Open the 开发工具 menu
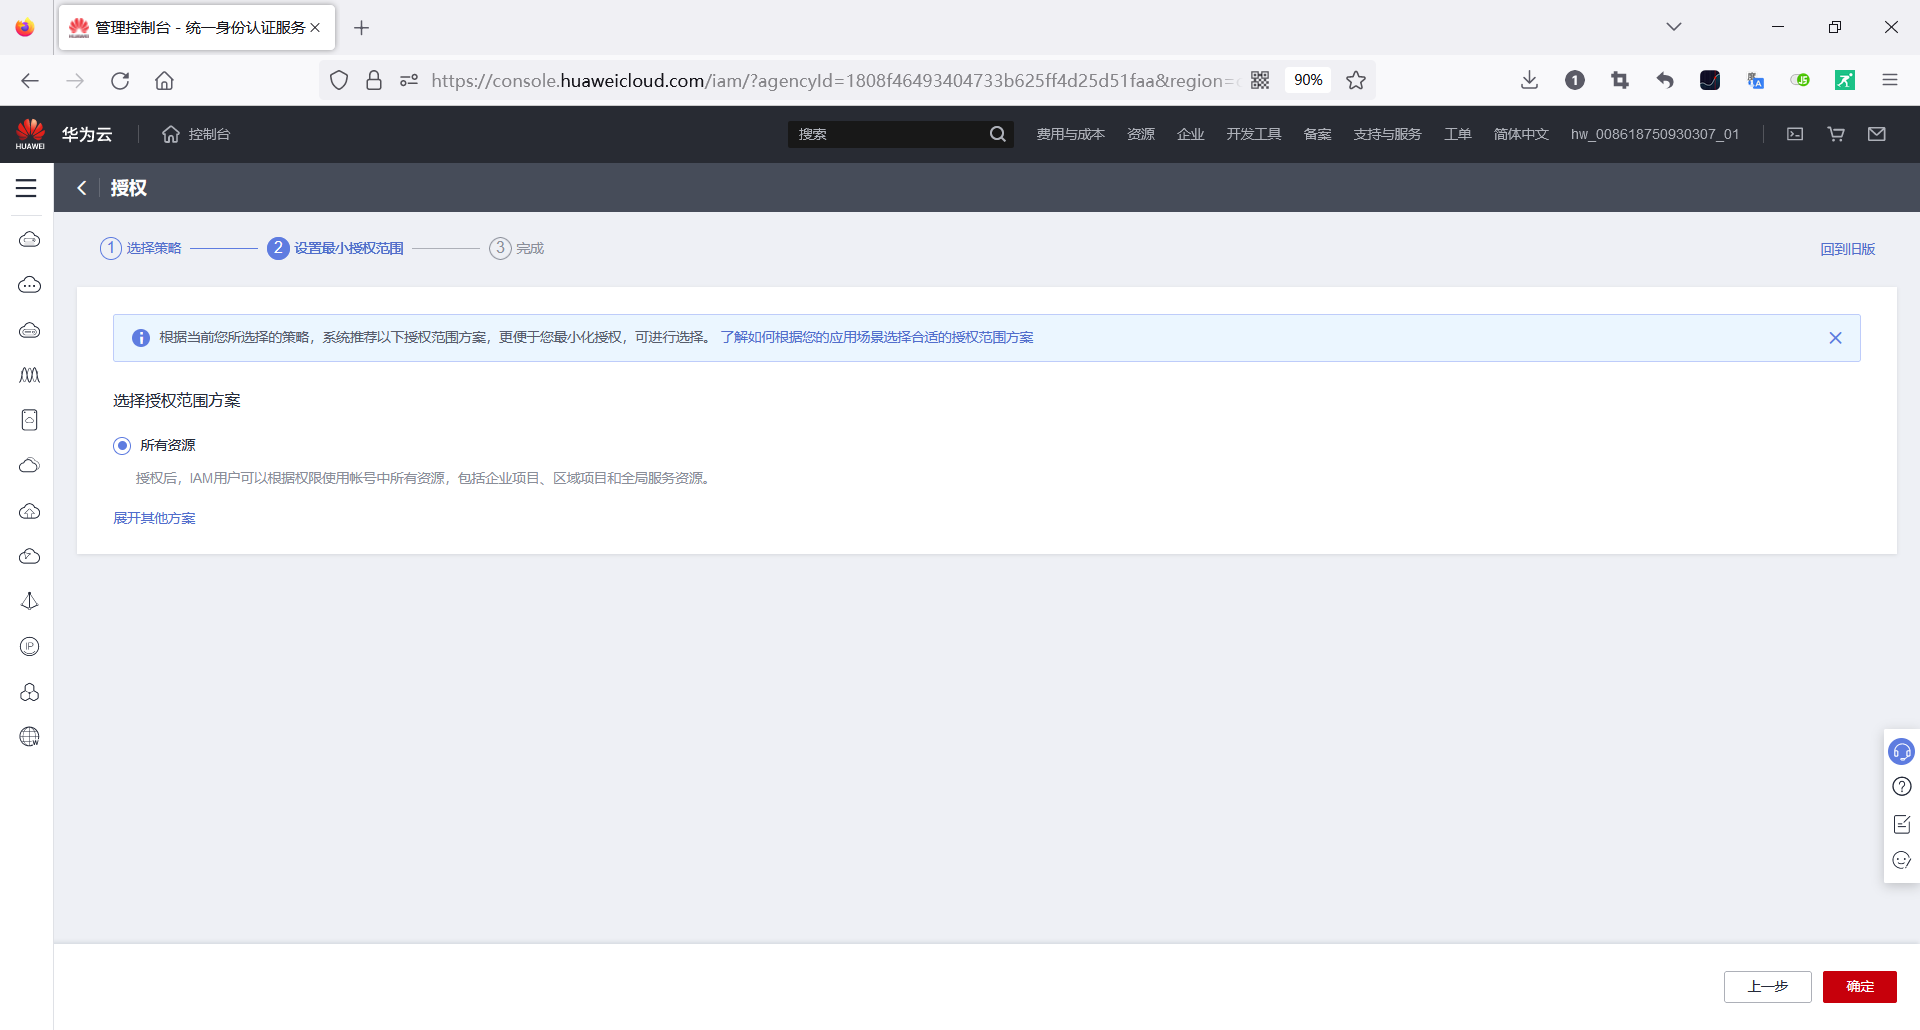Screen dimensions: 1920x1030 click(x=1254, y=134)
